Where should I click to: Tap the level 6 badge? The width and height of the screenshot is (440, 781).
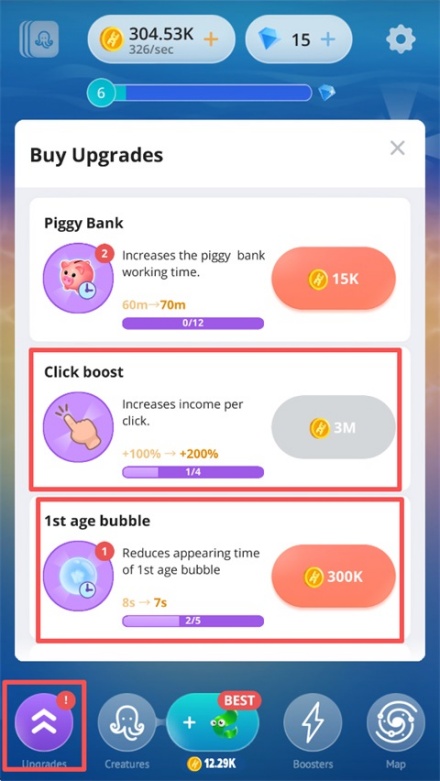point(102,93)
